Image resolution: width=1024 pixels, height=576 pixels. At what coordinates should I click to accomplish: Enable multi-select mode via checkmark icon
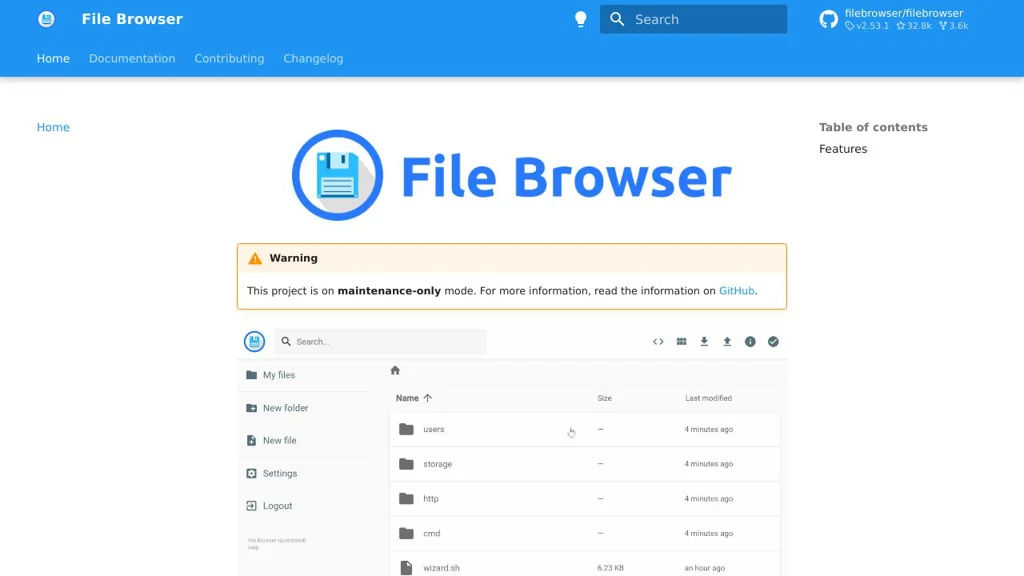click(773, 341)
